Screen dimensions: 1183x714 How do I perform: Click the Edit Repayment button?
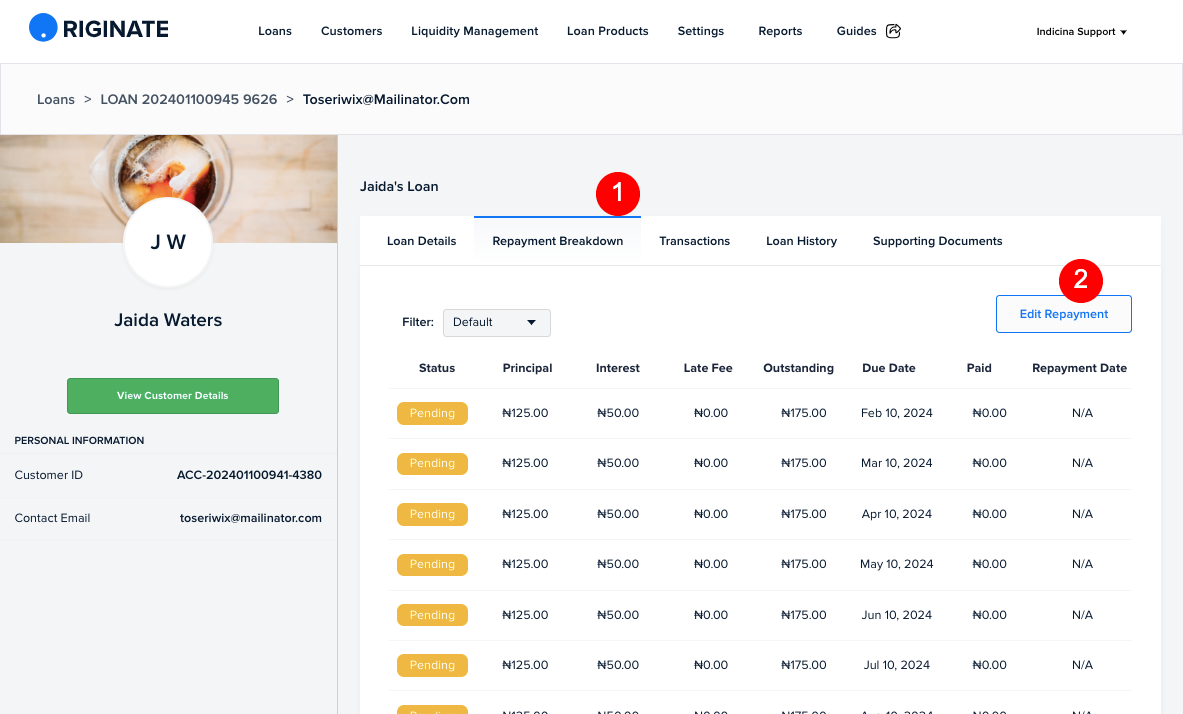click(x=1064, y=314)
